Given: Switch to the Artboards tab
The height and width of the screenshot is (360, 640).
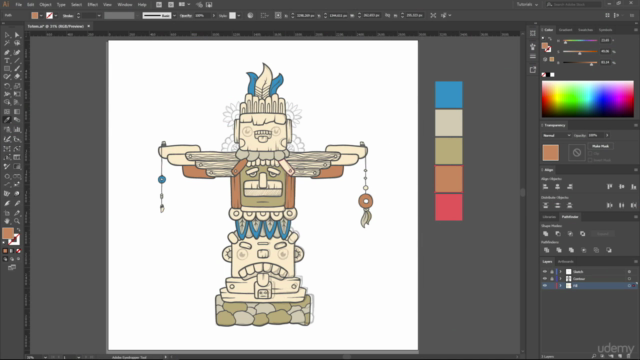Looking at the screenshot, I should pos(566,262).
